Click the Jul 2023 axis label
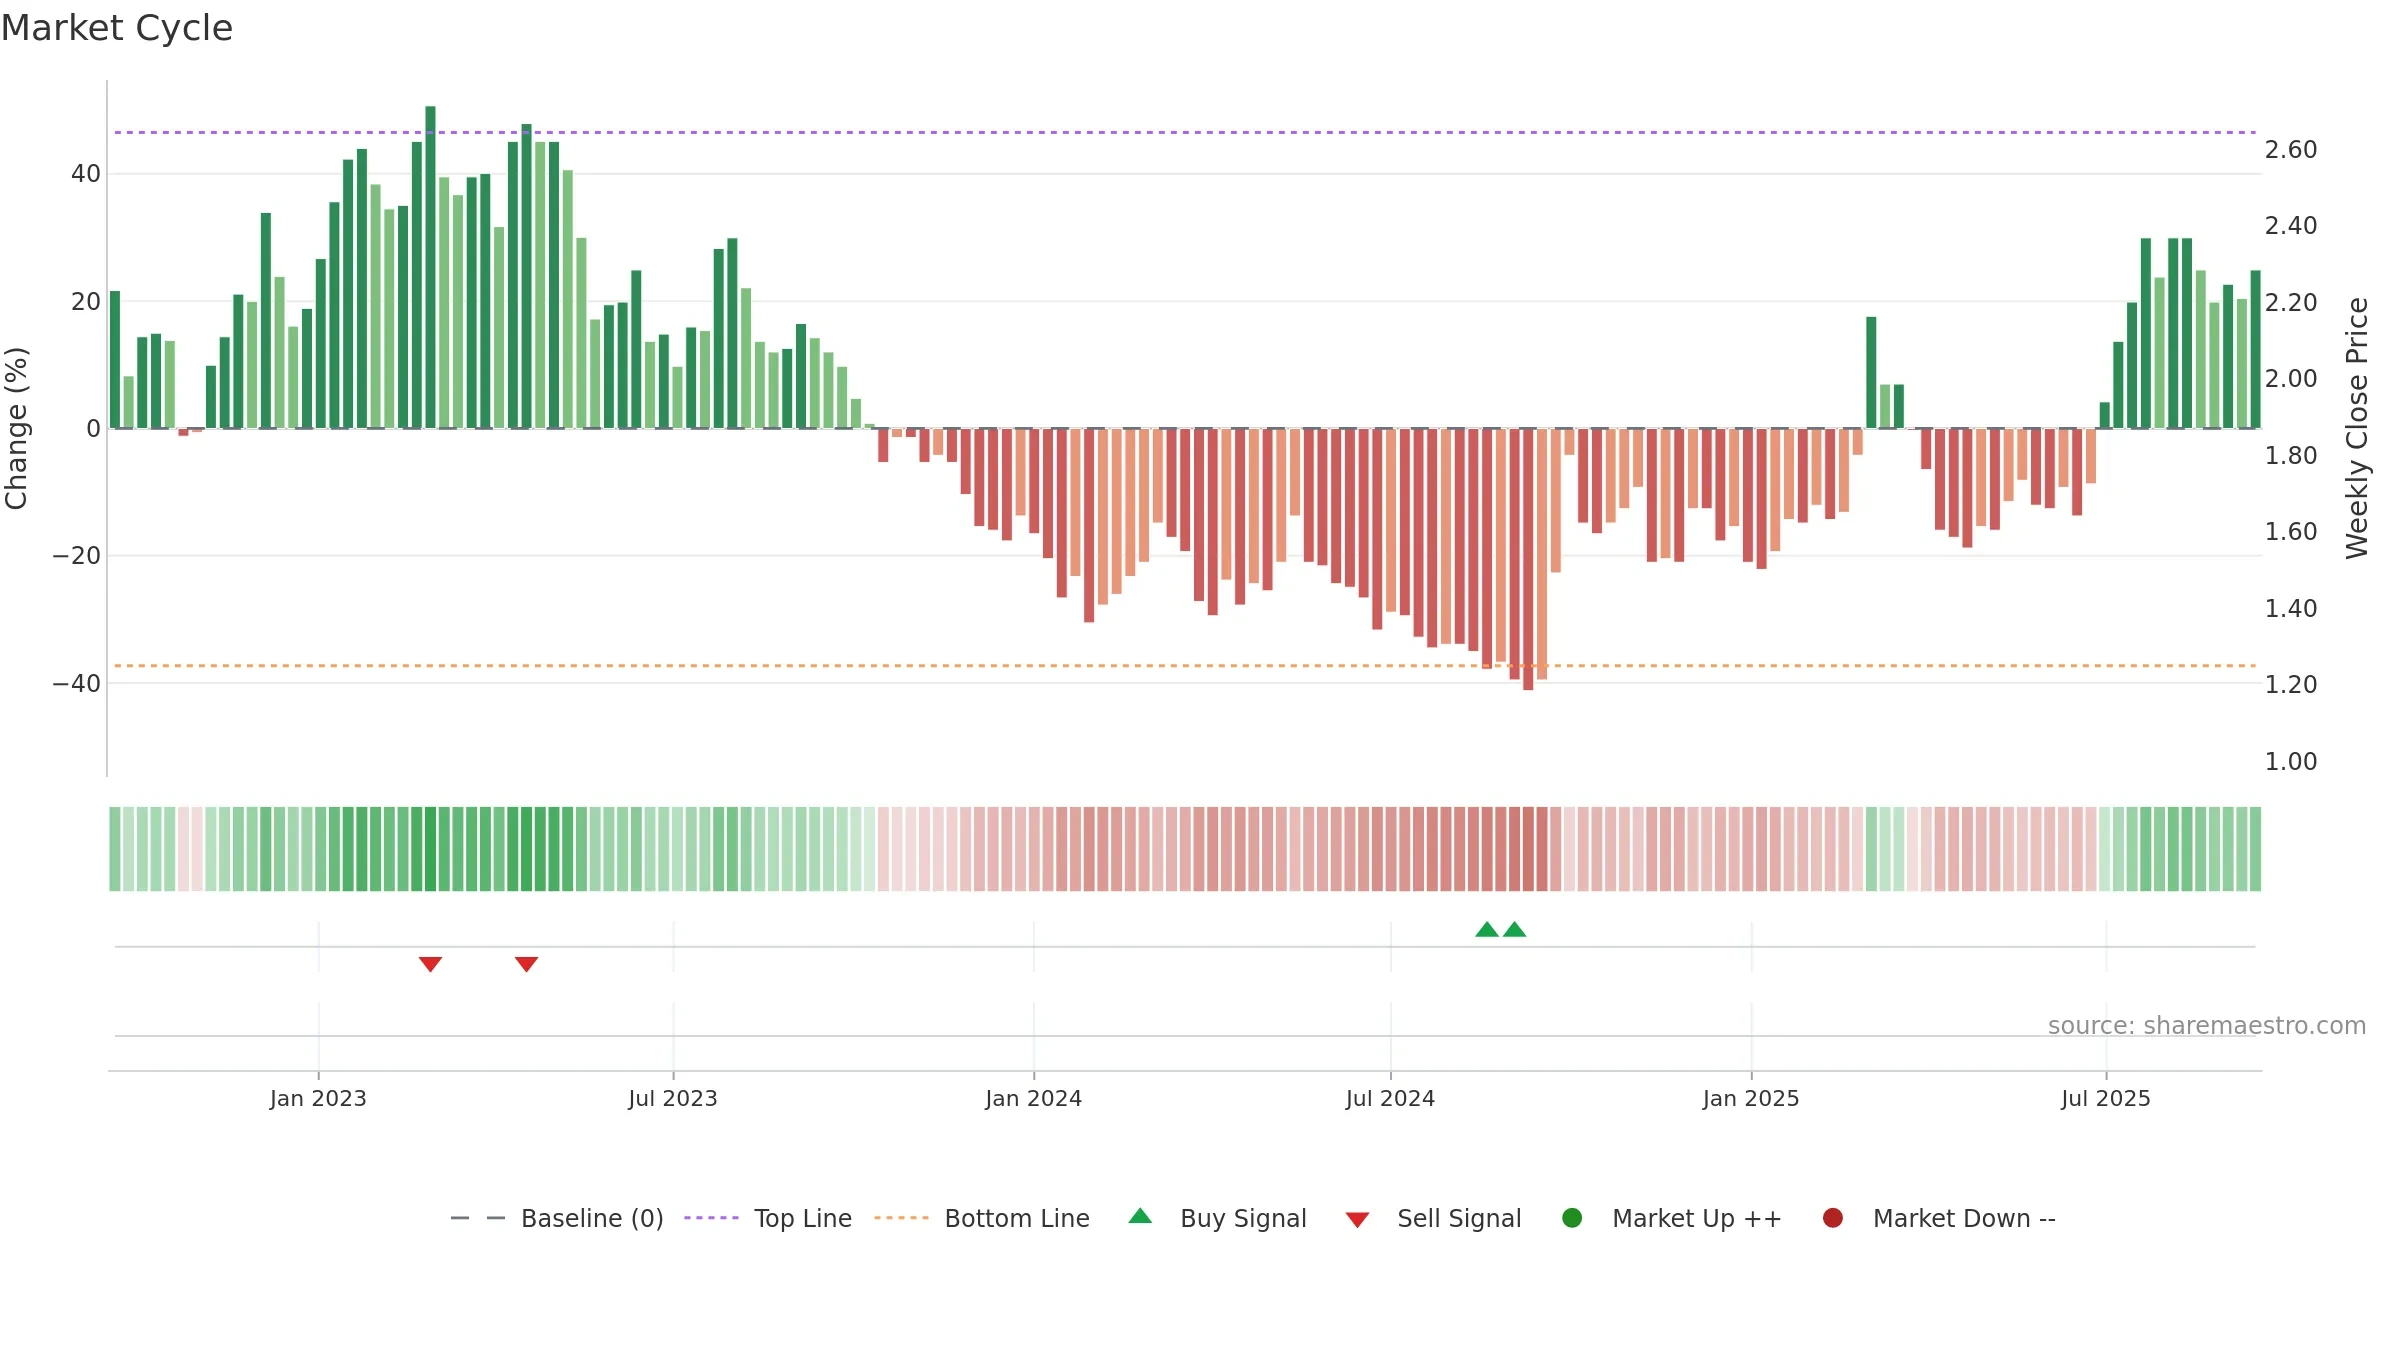The height and width of the screenshot is (1350, 2400). [673, 1099]
